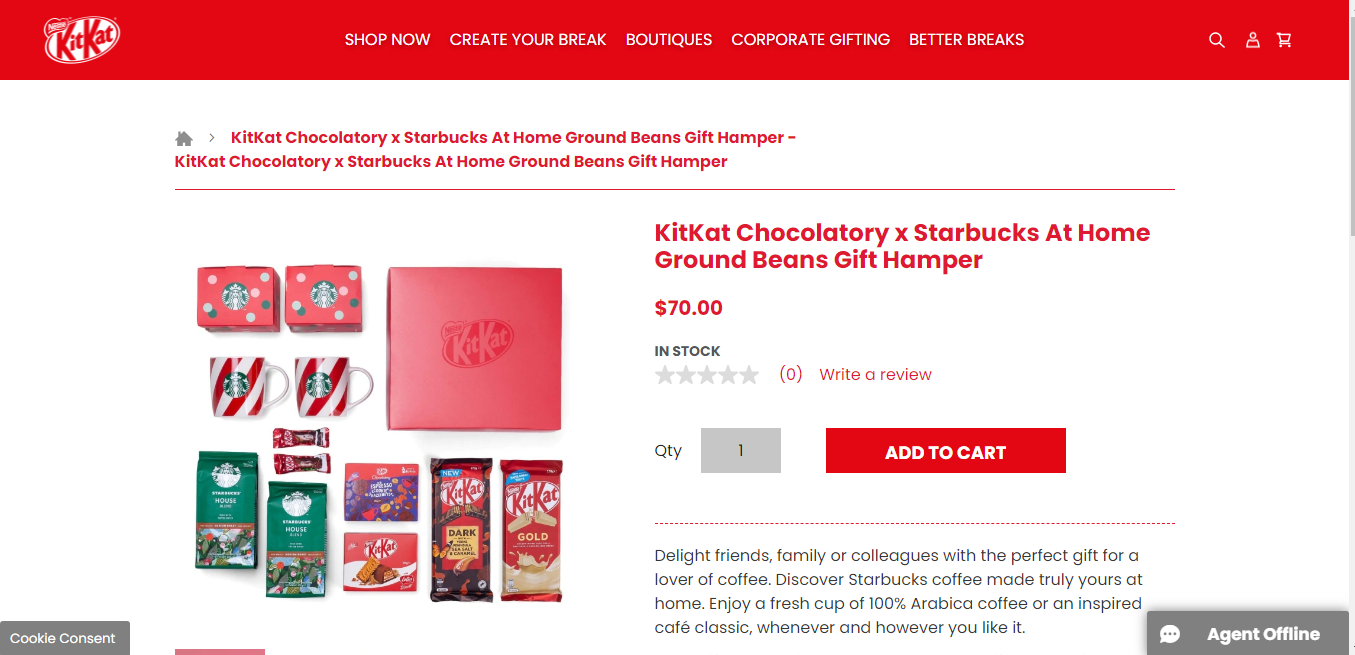
Task: Click the gift hamper product image
Action: 380,432
